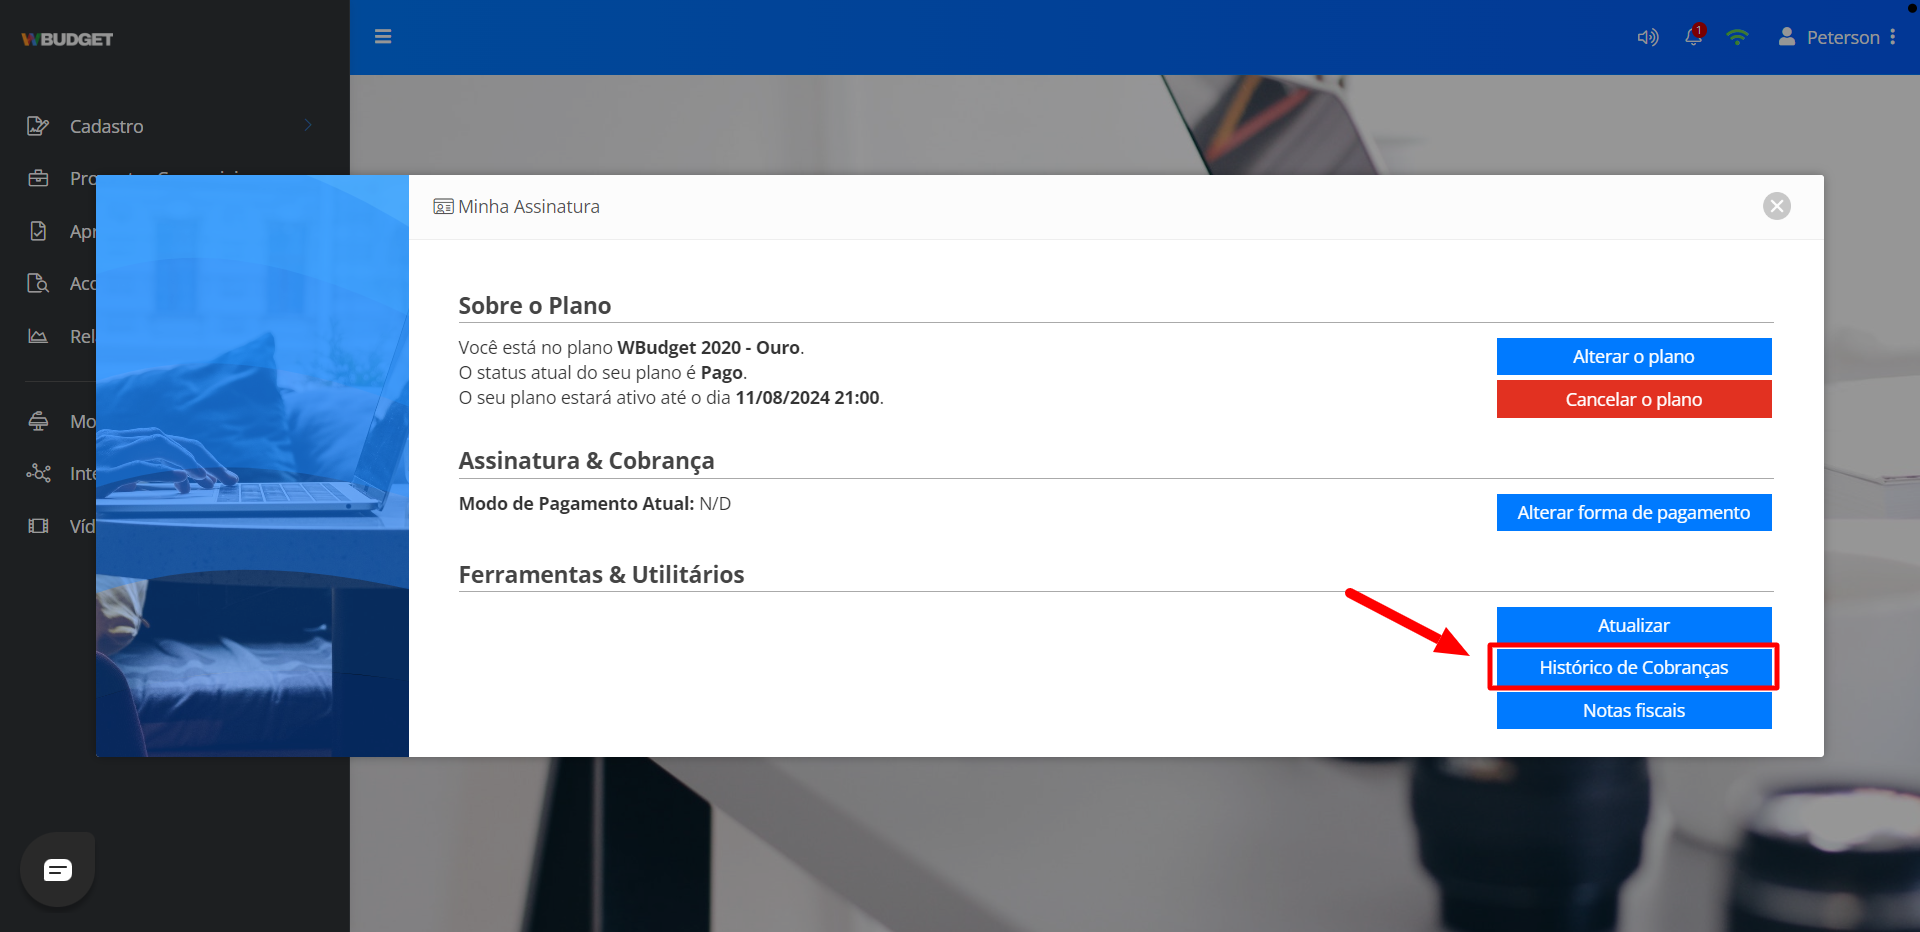Click the video film sidebar icon
The width and height of the screenshot is (1920, 932).
pyautogui.click(x=38, y=526)
